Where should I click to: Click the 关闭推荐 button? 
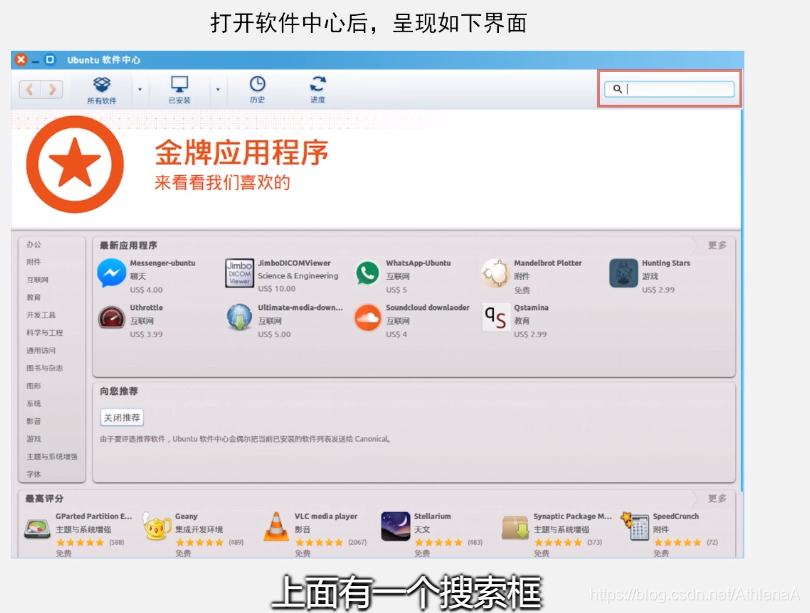[x=122, y=417]
